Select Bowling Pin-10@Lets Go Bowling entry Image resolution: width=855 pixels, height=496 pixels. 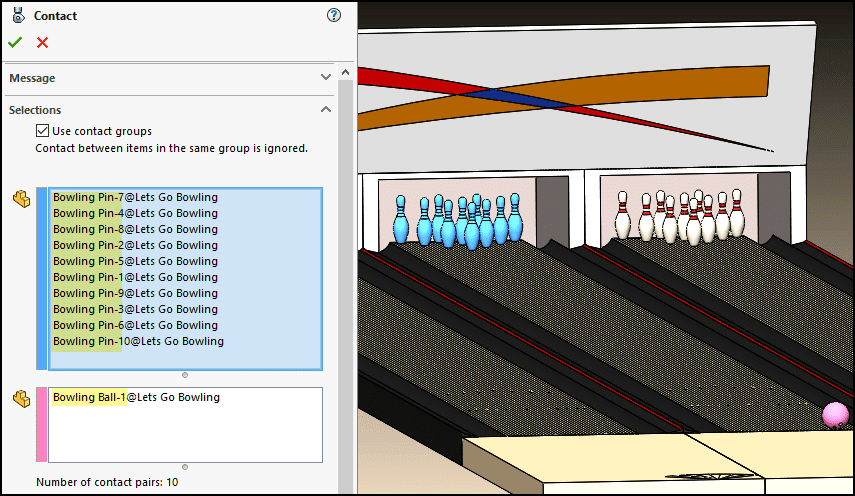[139, 341]
